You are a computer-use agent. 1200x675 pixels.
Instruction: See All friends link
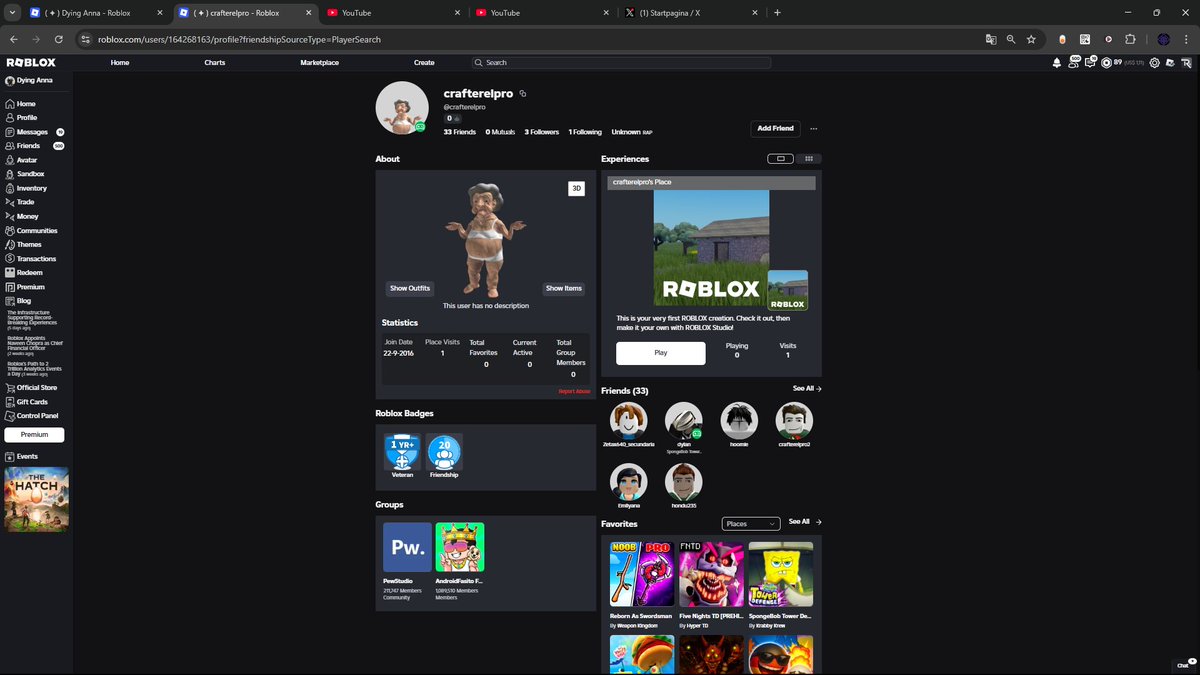[x=807, y=388]
